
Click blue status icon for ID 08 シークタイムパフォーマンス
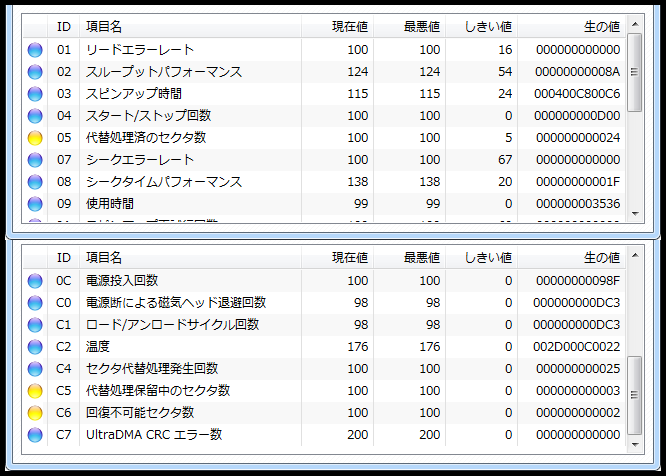point(35,182)
